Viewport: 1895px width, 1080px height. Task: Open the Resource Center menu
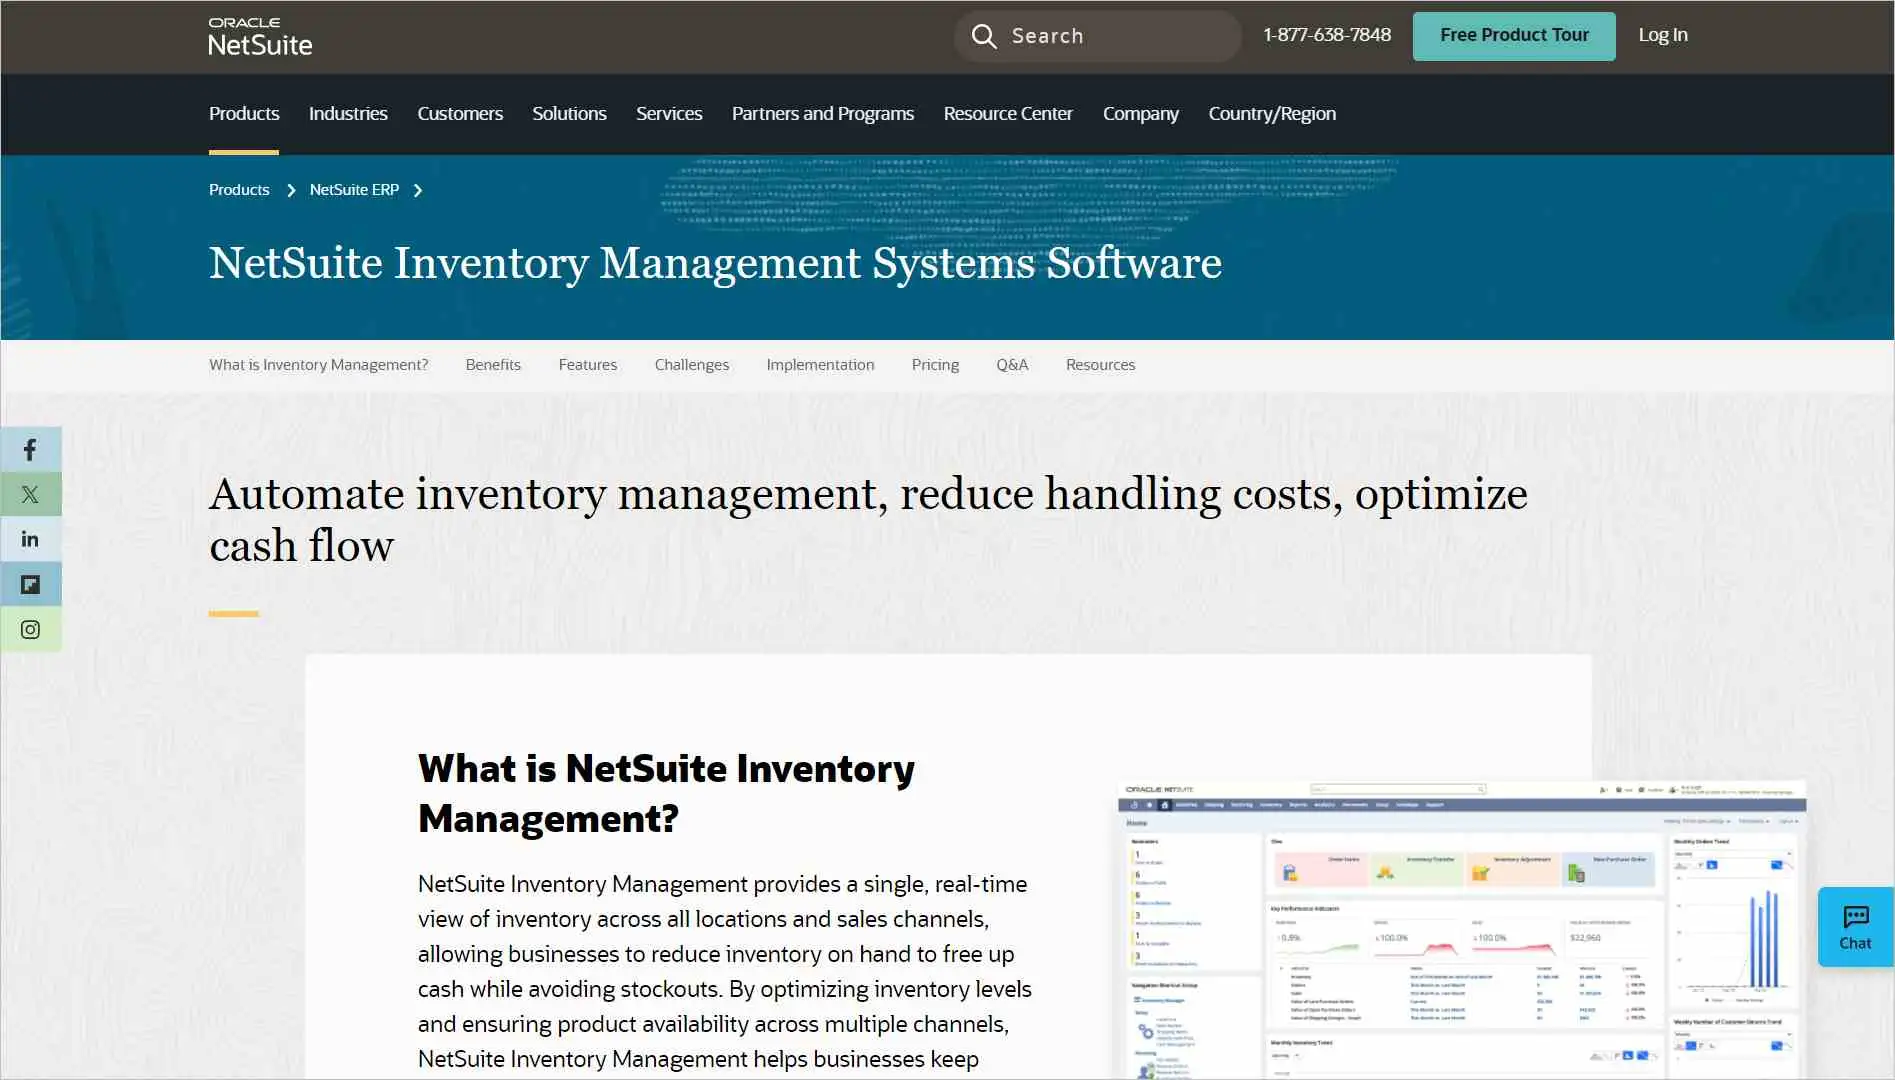coord(1007,114)
